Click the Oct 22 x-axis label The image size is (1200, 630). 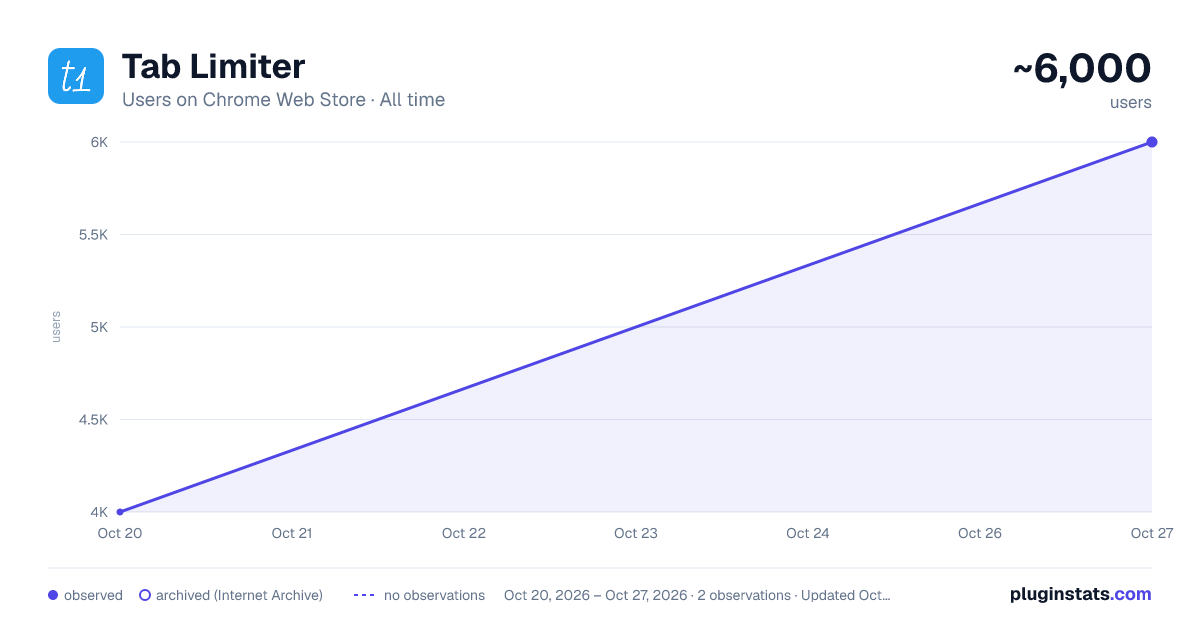(464, 533)
